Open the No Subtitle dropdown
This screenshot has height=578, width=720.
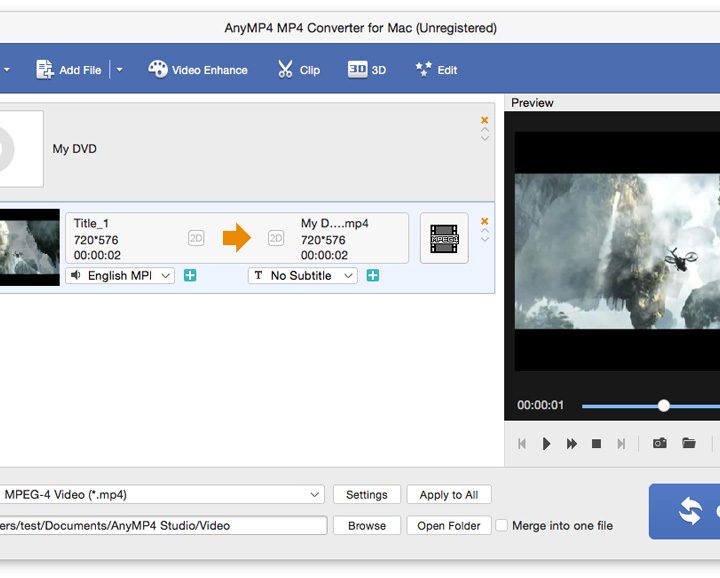coord(303,275)
